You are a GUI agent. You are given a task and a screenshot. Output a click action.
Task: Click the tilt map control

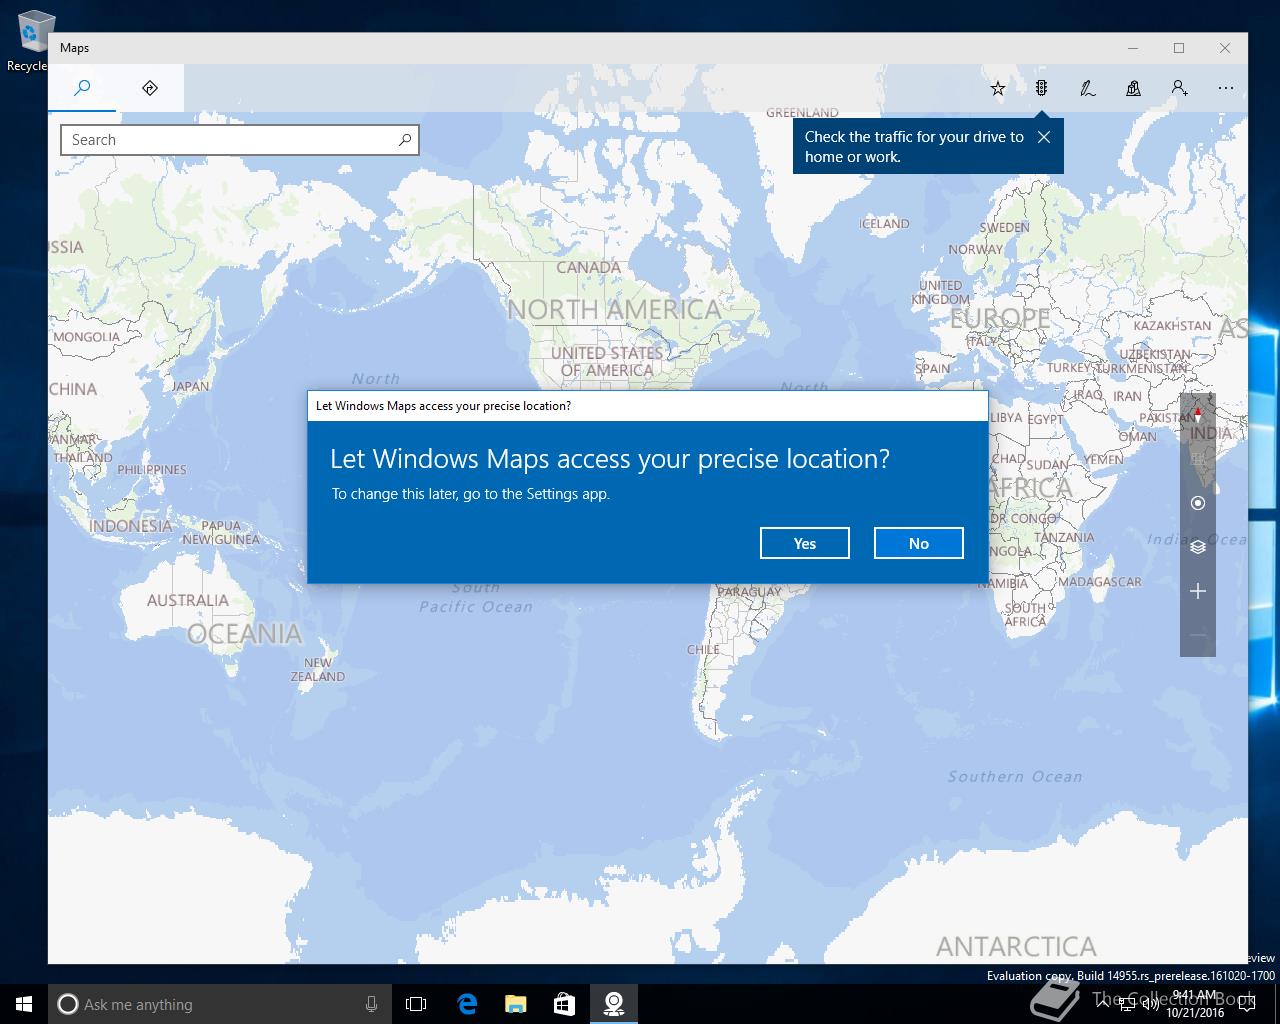[1198, 459]
